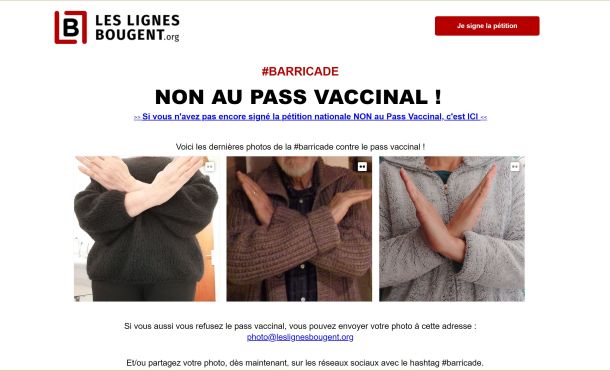Image resolution: width=610 pixels, height=371 pixels.
Task: Click the Je signe la pétition button
Action: tap(487, 26)
